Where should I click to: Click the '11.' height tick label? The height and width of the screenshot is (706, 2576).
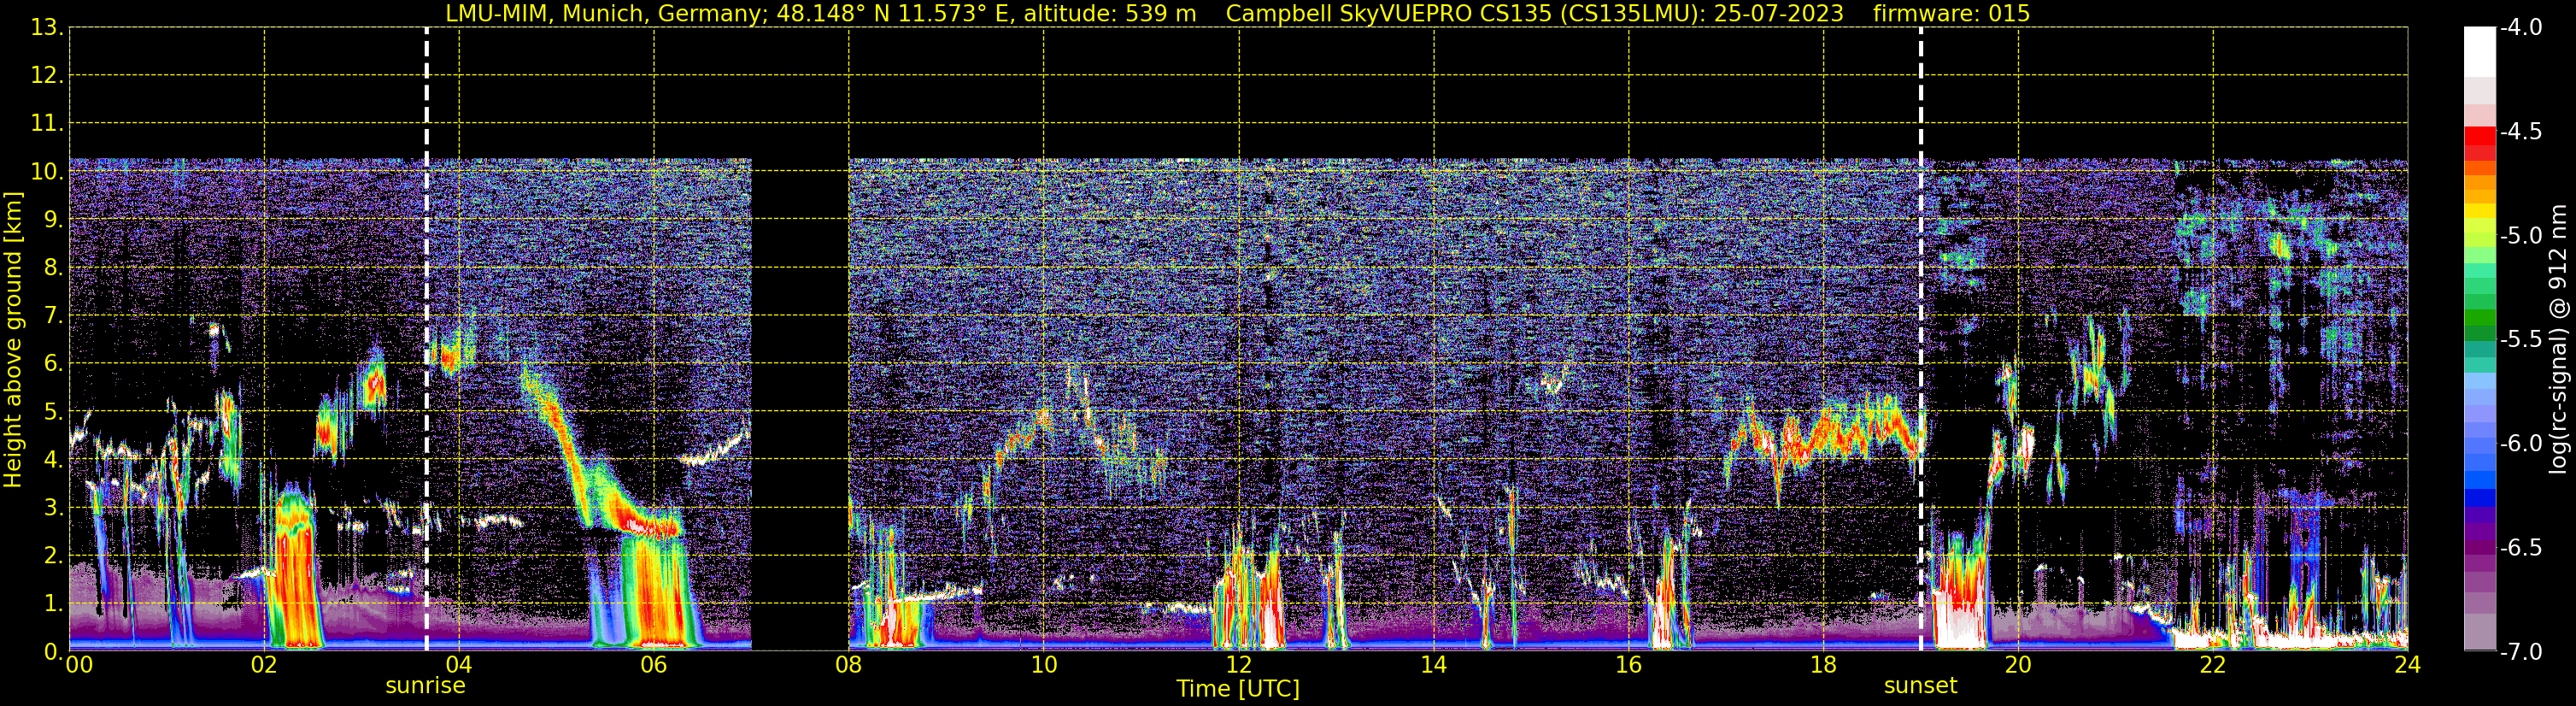tap(47, 124)
